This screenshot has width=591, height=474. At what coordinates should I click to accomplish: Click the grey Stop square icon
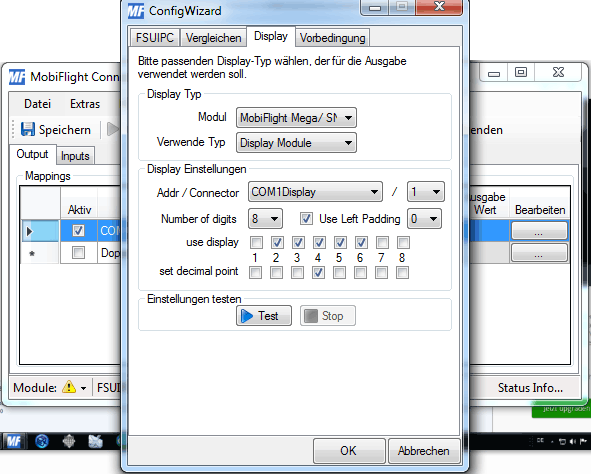tap(311, 316)
